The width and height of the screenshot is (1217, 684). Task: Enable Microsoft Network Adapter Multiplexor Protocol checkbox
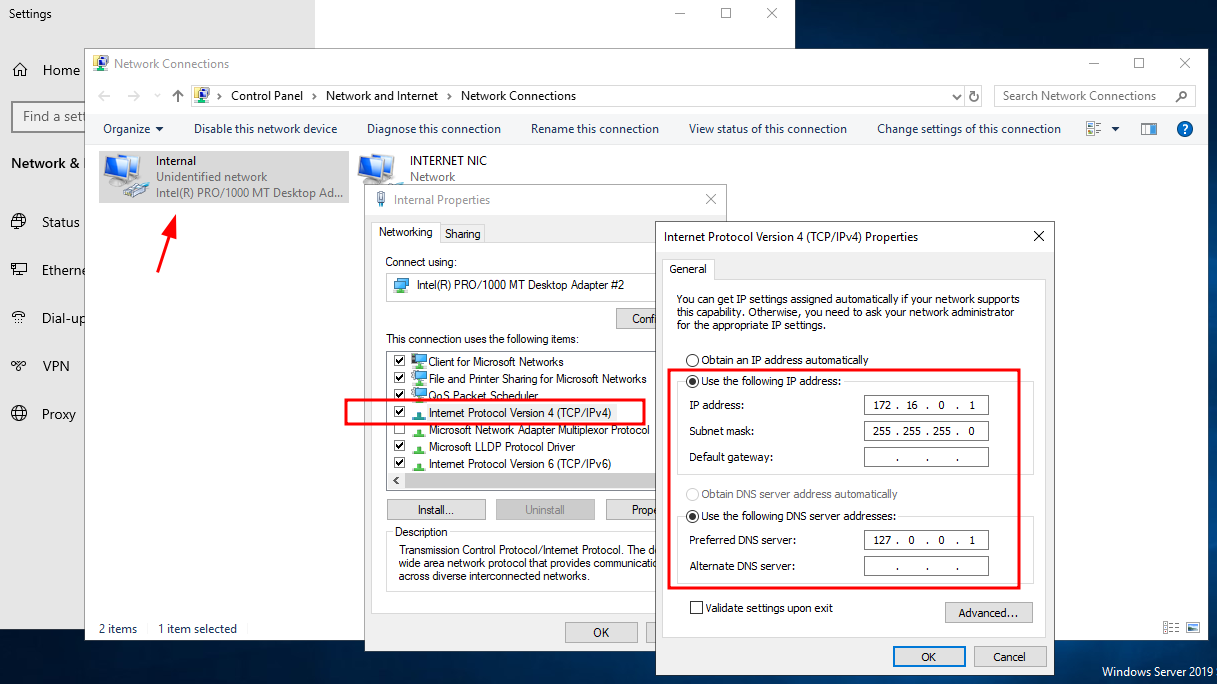tap(400, 429)
